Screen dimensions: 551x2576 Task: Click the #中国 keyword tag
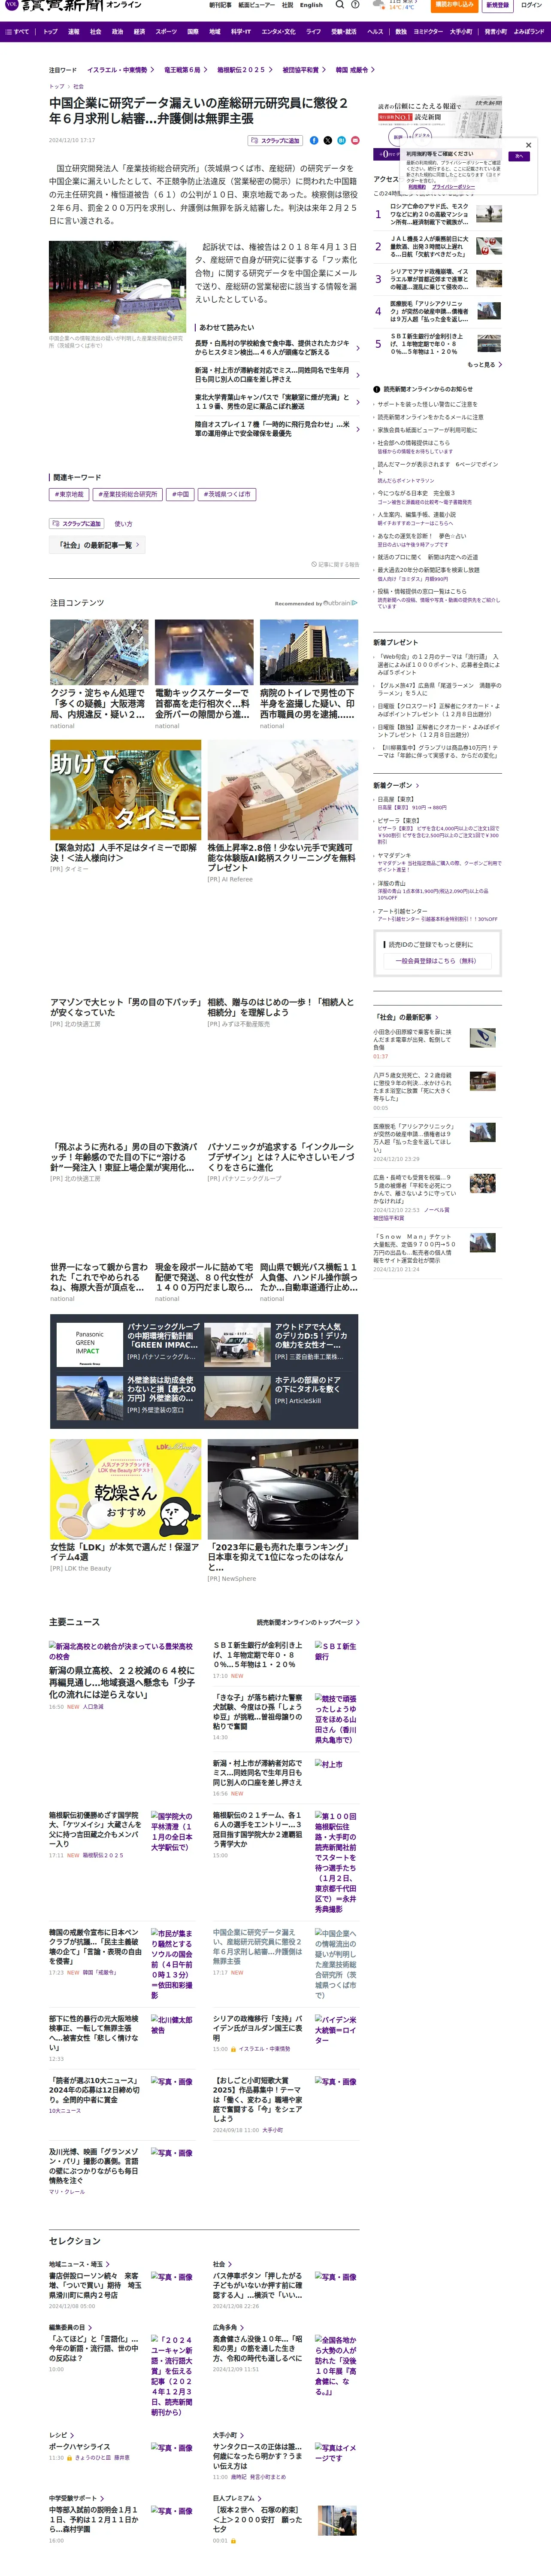(180, 494)
